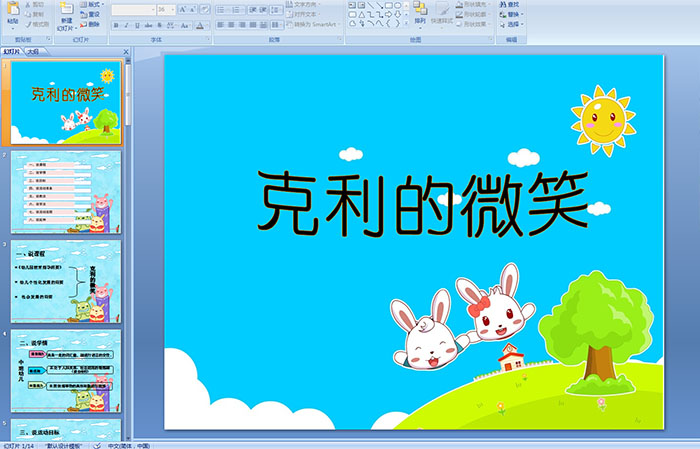Decrease font size with the small A button

(x=193, y=10)
